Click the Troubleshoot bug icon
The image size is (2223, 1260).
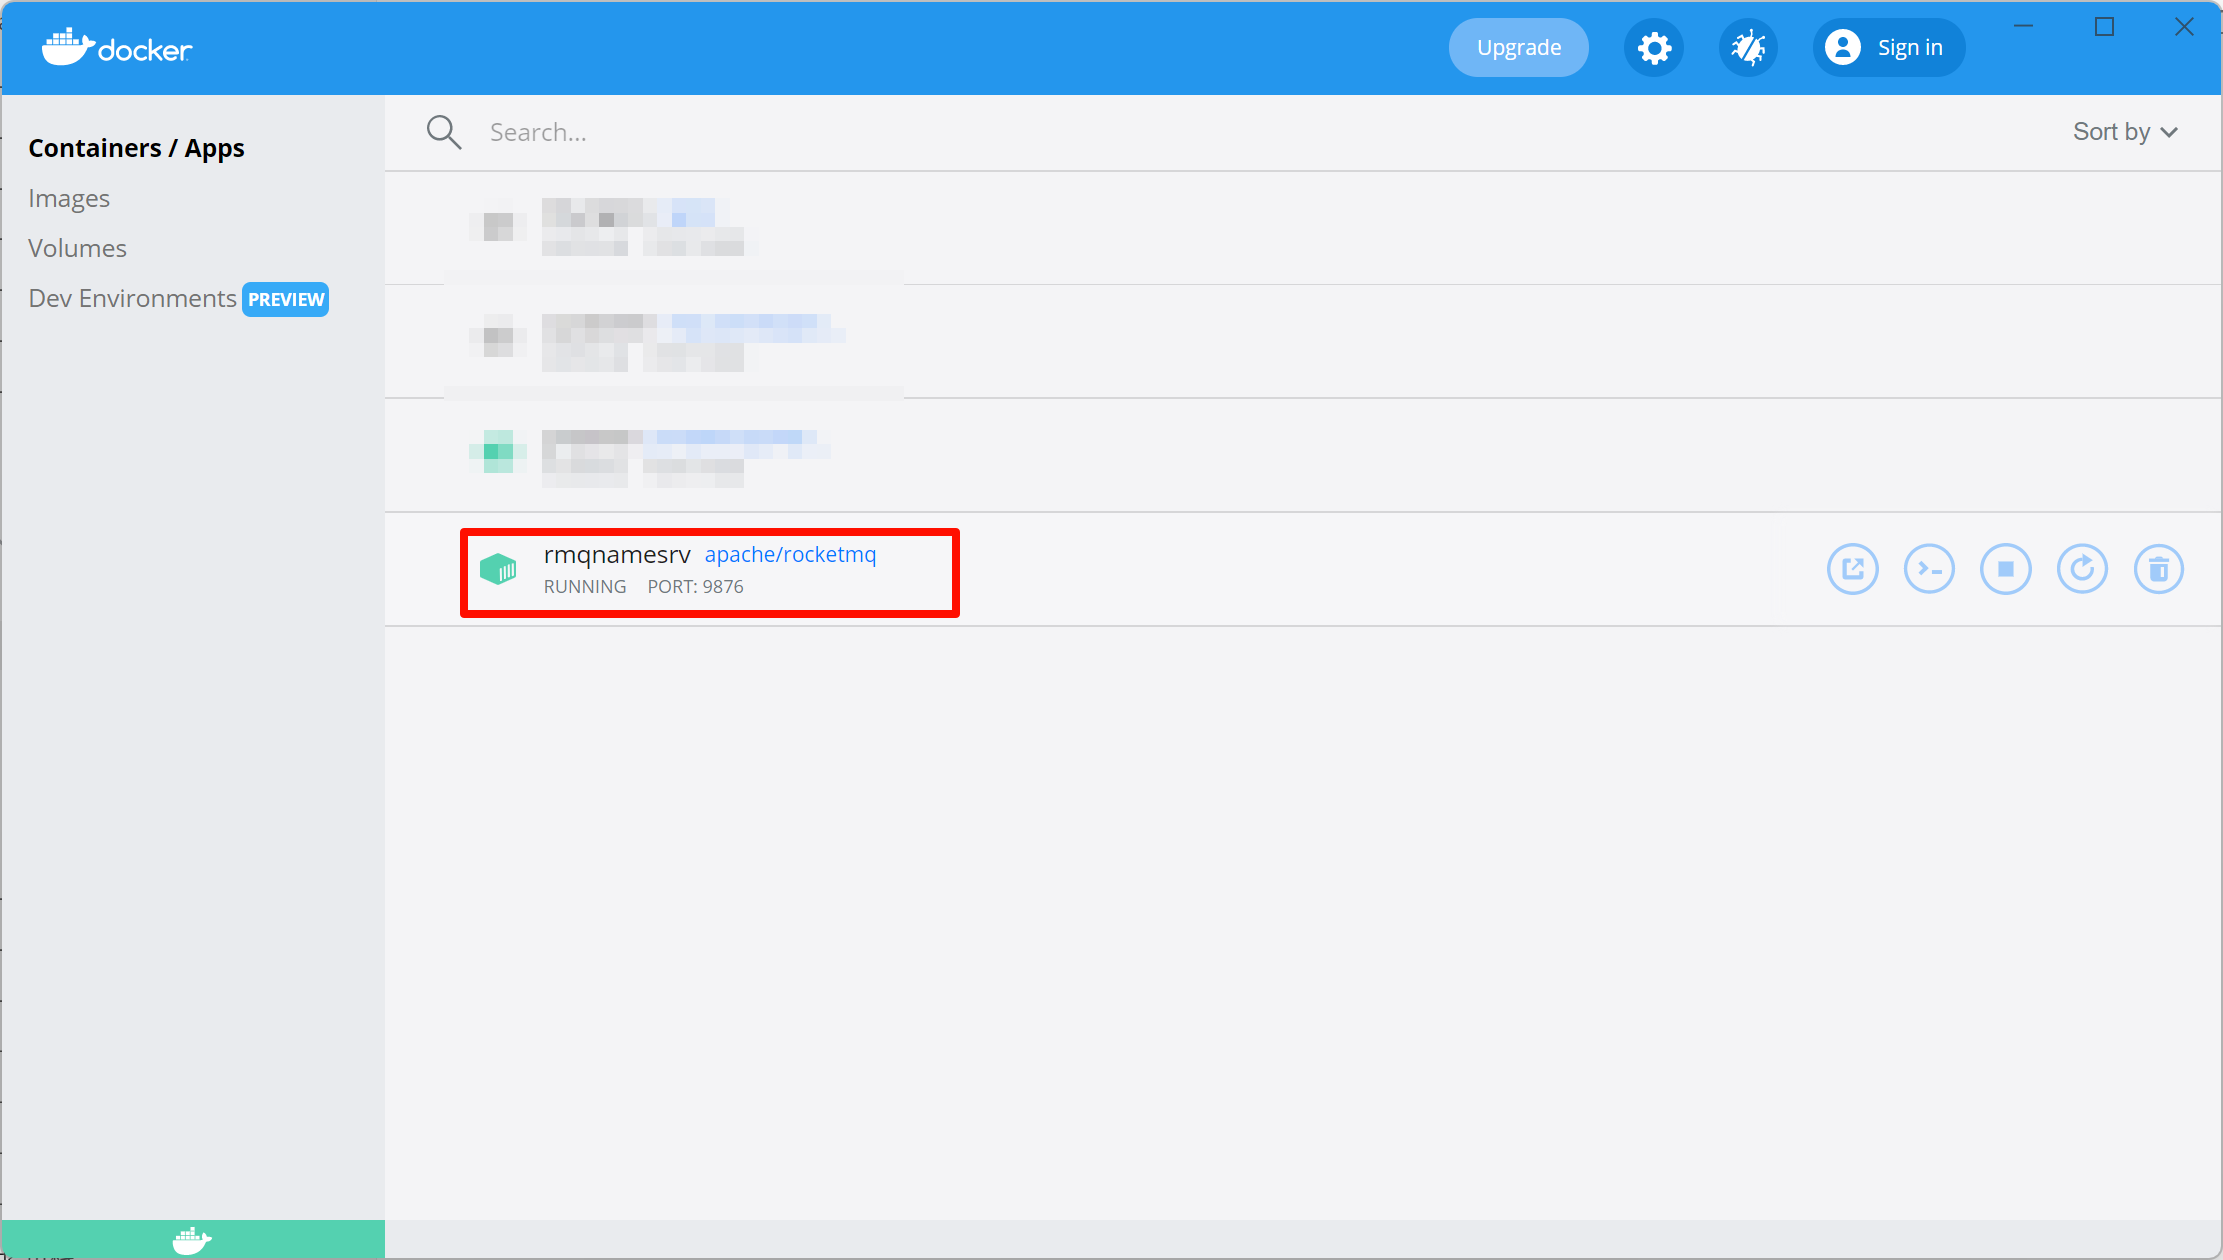(1748, 47)
